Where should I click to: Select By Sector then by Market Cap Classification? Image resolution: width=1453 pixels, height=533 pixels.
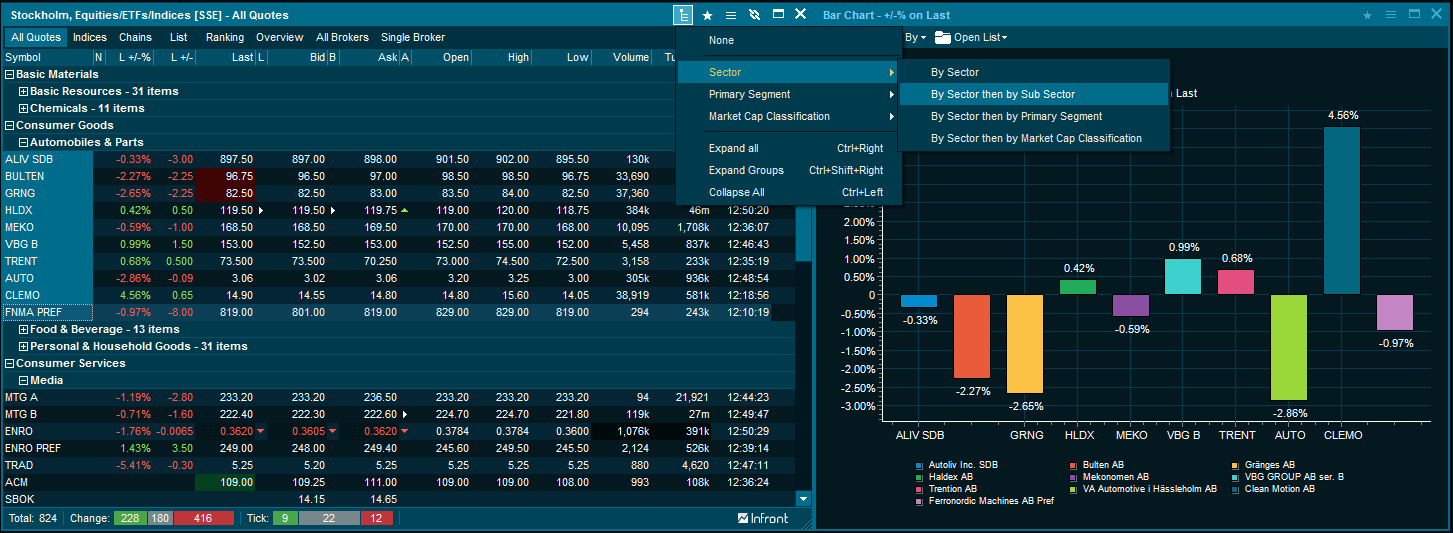tap(1034, 138)
